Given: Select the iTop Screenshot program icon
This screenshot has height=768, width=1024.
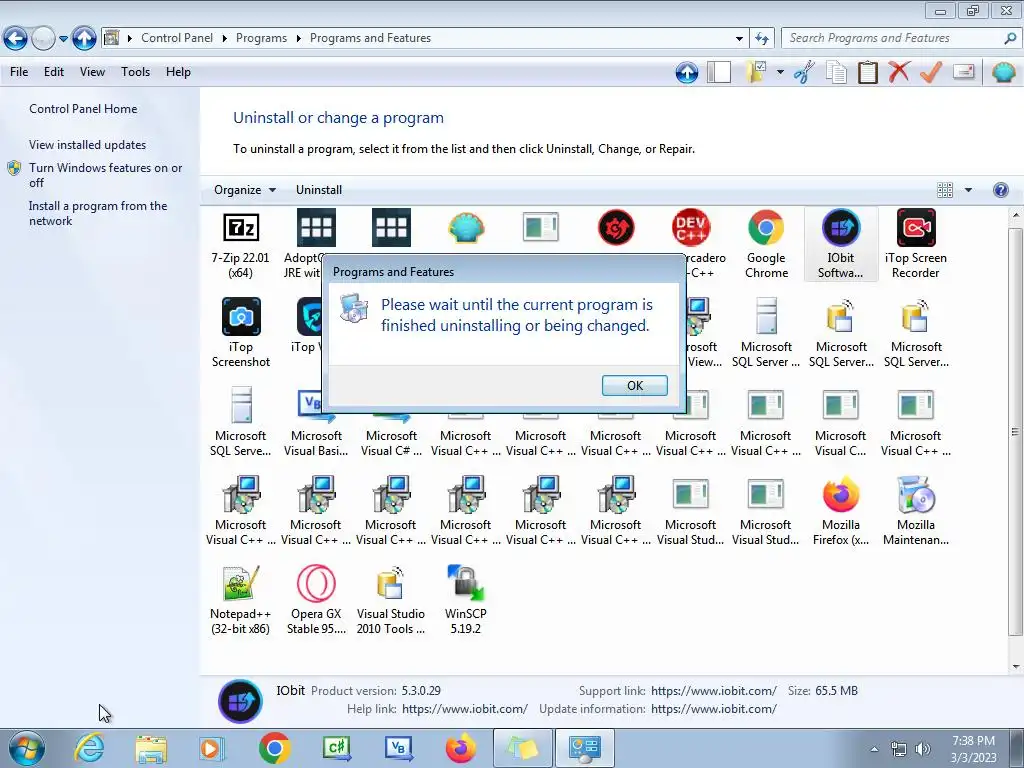Looking at the screenshot, I should (x=241, y=333).
